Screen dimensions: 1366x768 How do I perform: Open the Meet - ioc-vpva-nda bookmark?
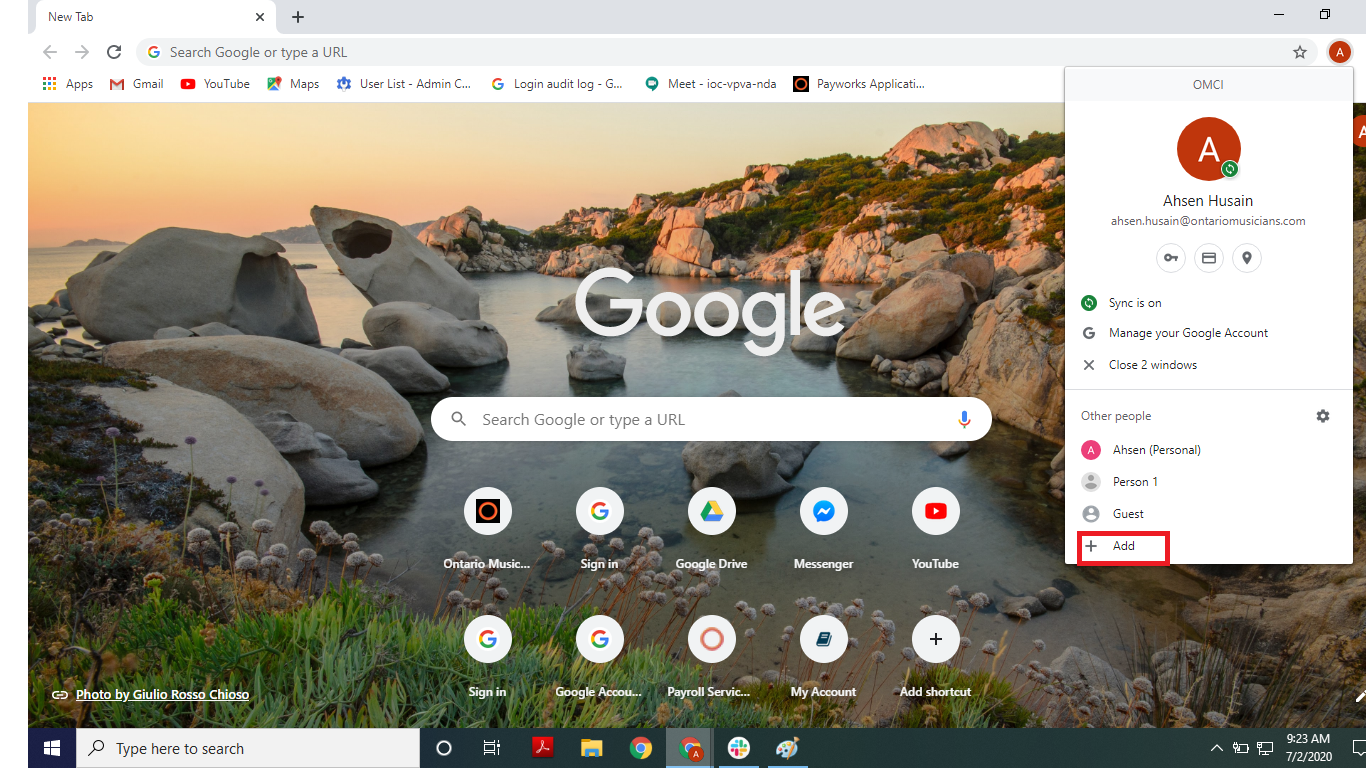[x=711, y=84]
